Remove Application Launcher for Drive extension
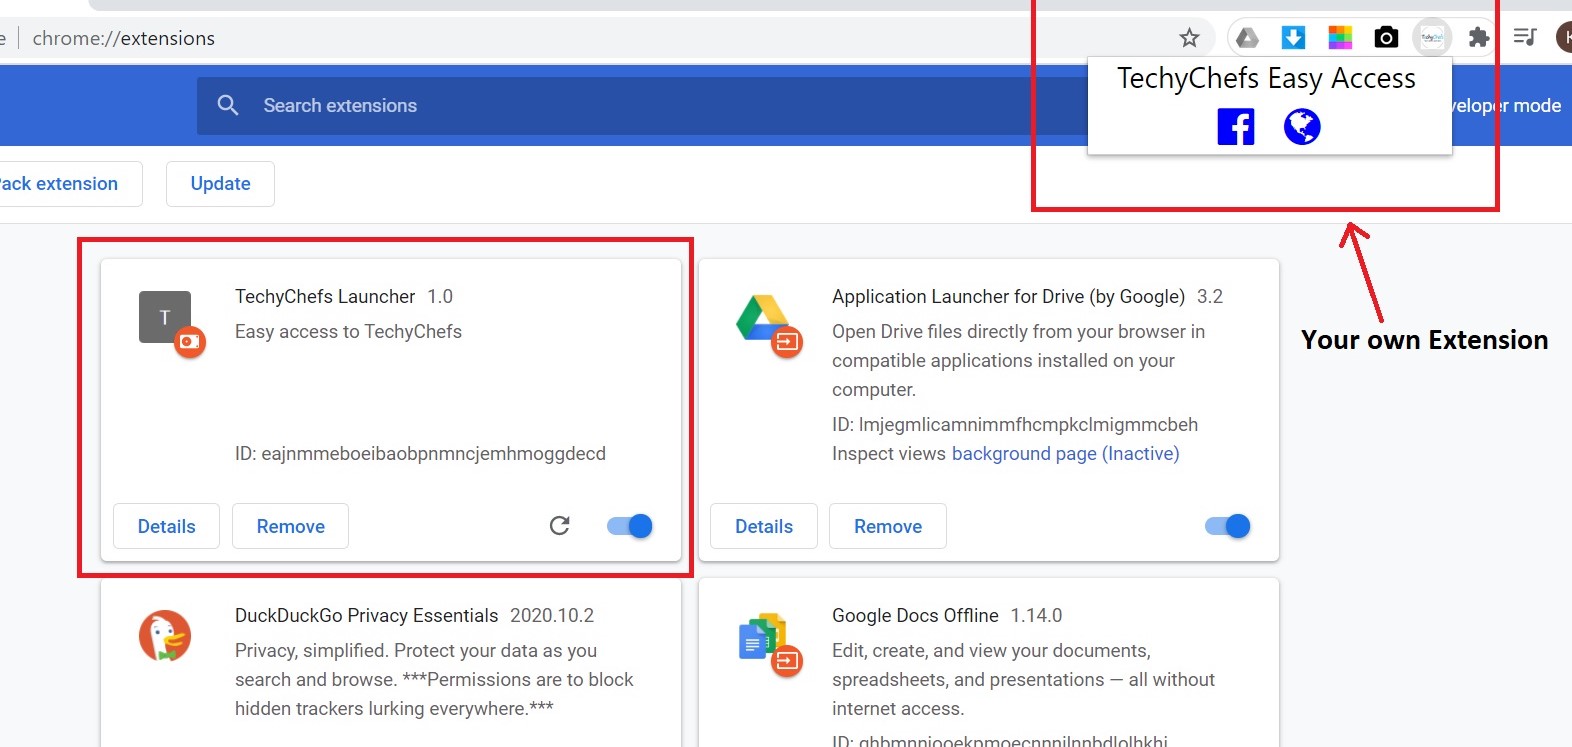This screenshot has height=747, width=1572. point(888,526)
